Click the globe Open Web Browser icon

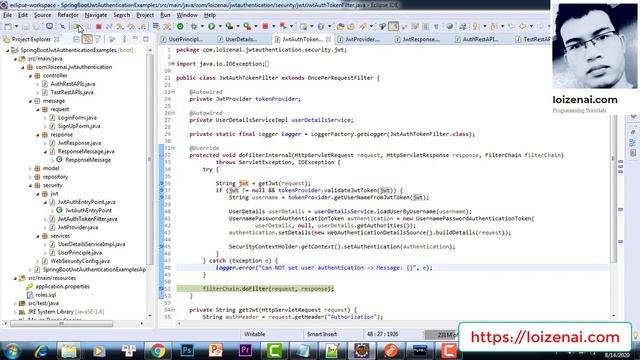click(449, 27)
